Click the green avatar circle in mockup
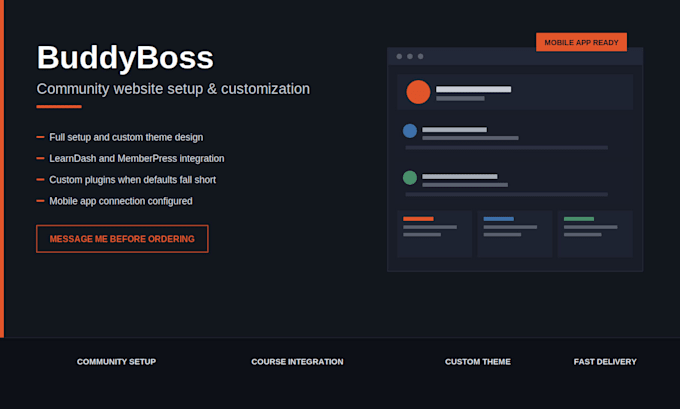680x409 pixels. (x=410, y=177)
